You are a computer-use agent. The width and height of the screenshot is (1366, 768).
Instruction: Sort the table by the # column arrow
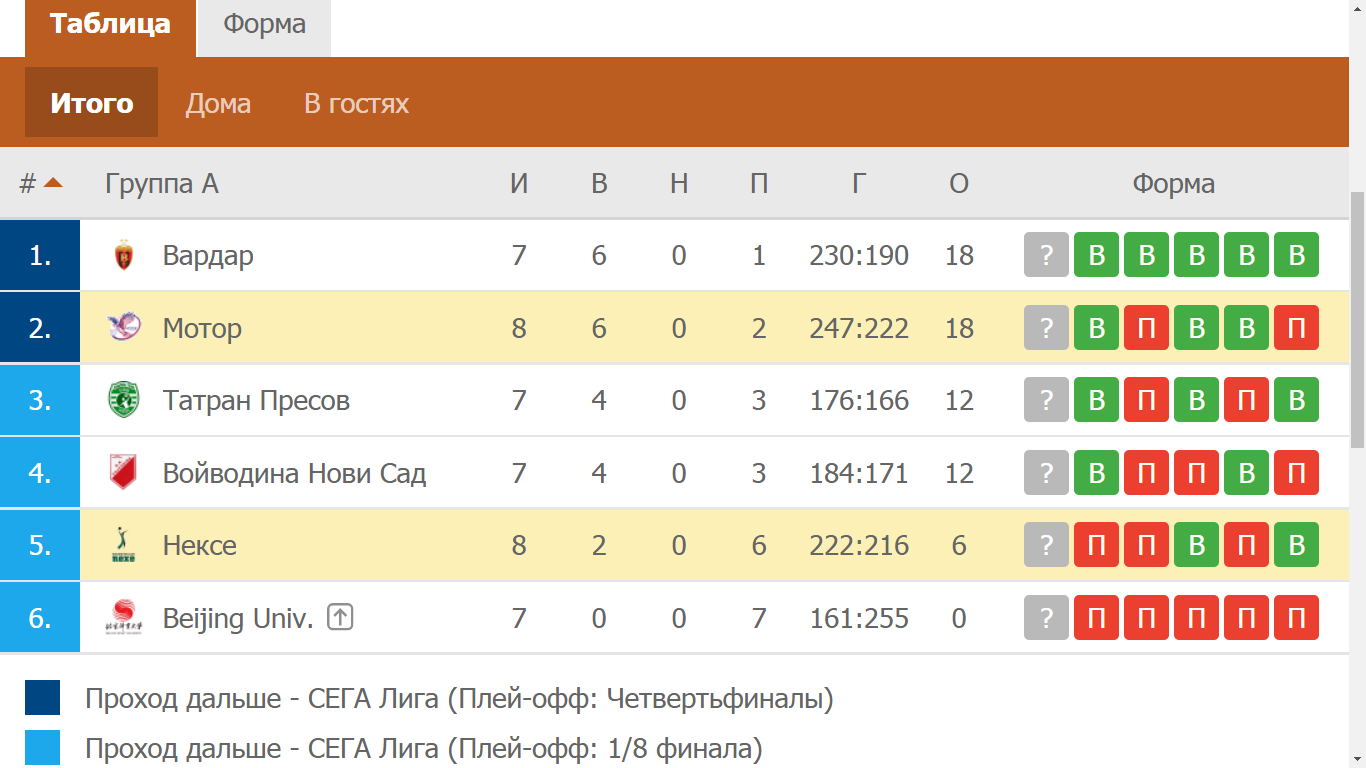point(53,183)
